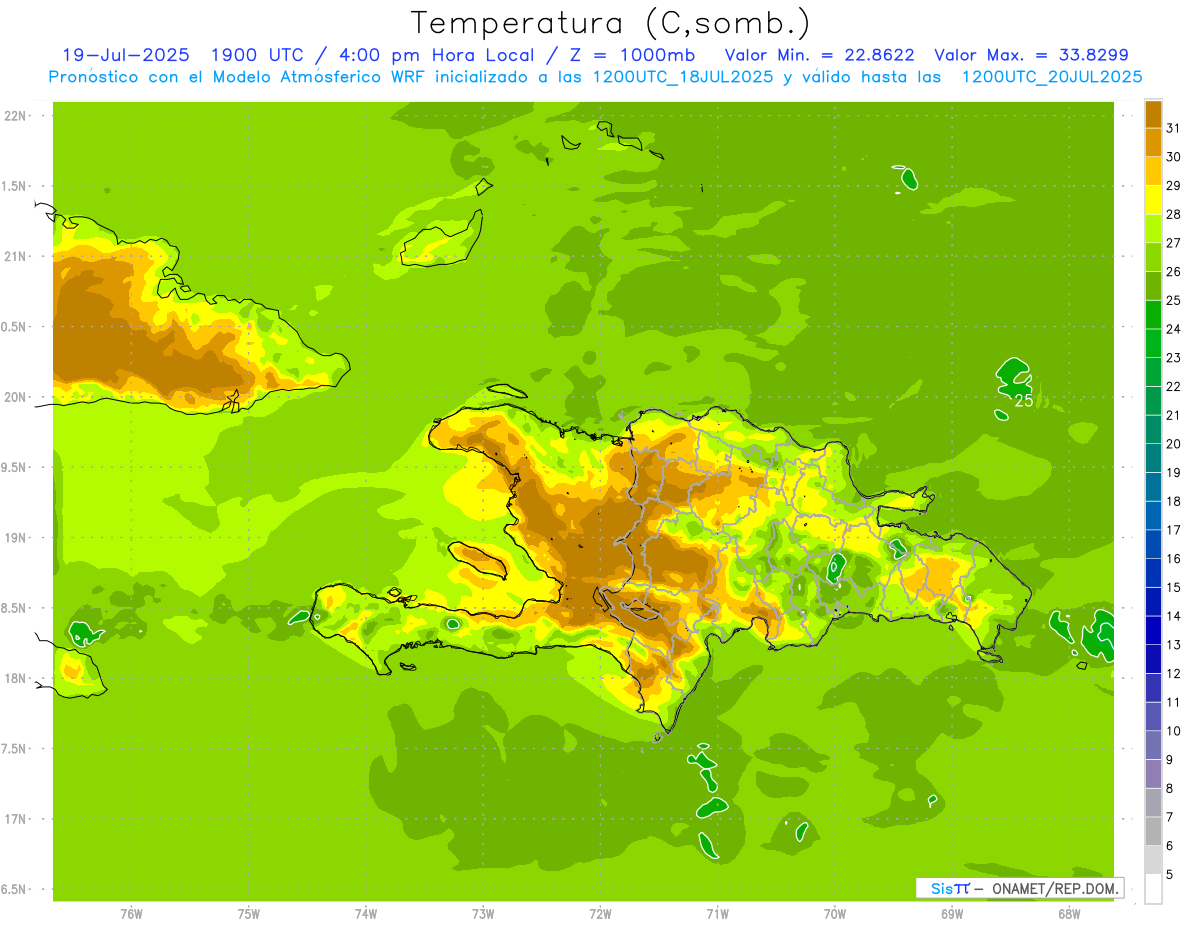Select the date text "19-Jul-2025"

[126, 55]
